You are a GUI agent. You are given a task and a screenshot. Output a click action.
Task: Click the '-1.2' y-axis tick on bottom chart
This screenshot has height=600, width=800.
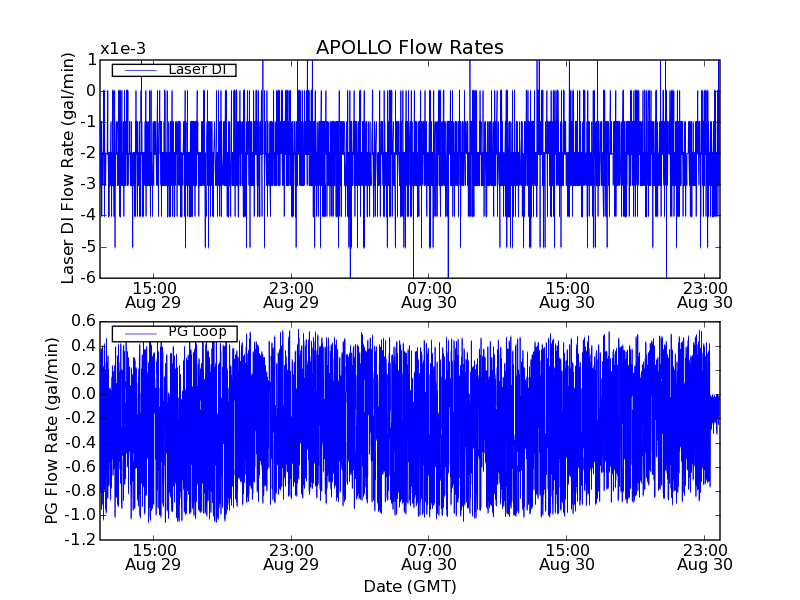(80, 539)
